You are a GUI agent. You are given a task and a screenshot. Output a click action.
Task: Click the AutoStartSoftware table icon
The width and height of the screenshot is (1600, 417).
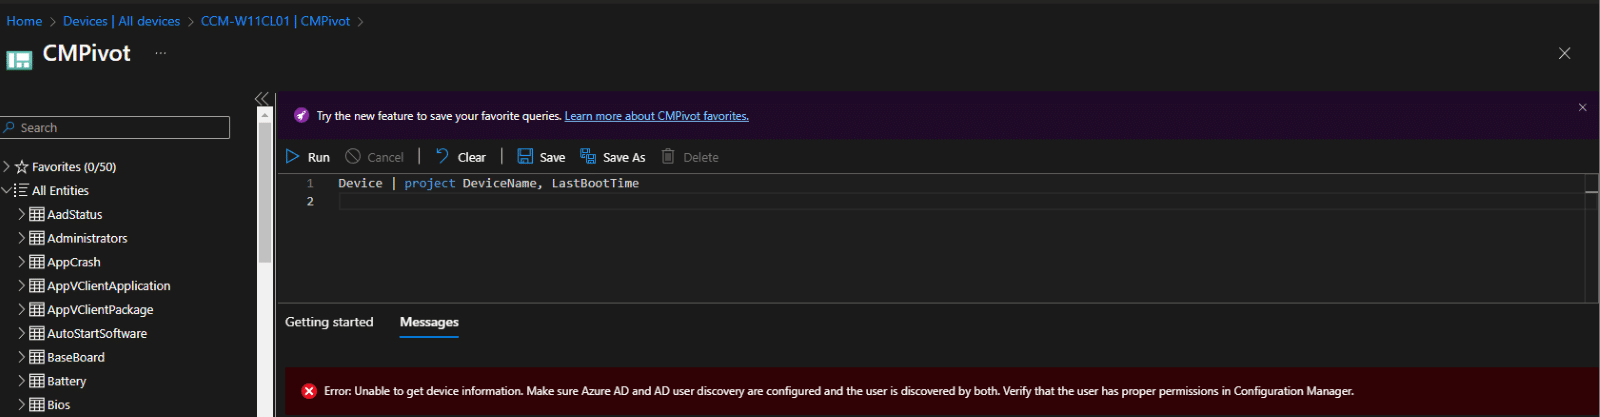click(37, 333)
